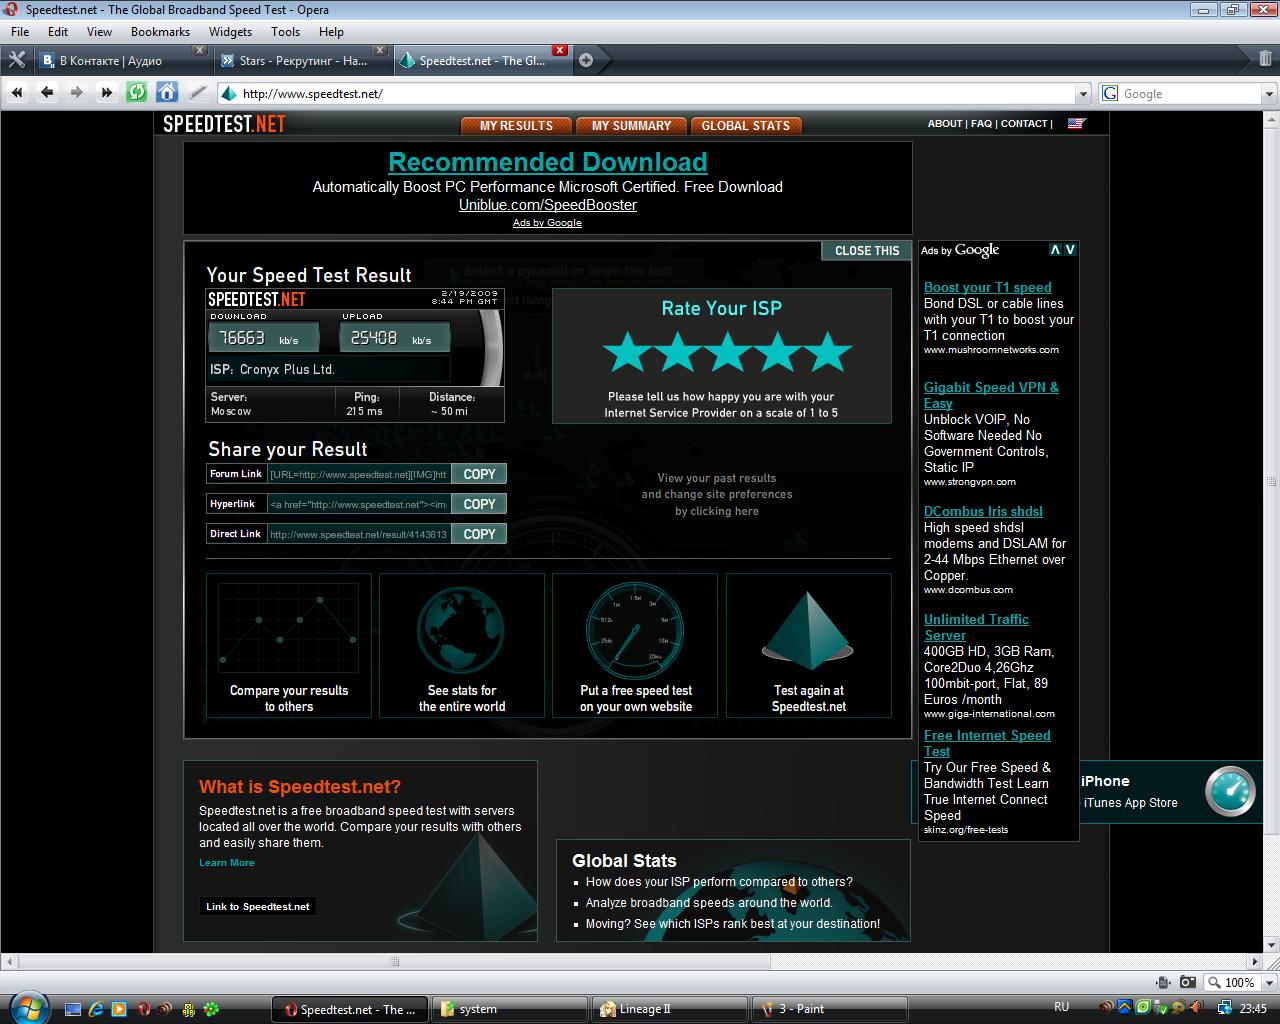Click the Learn More link
The image size is (1280, 1024).
click(227, 863)
